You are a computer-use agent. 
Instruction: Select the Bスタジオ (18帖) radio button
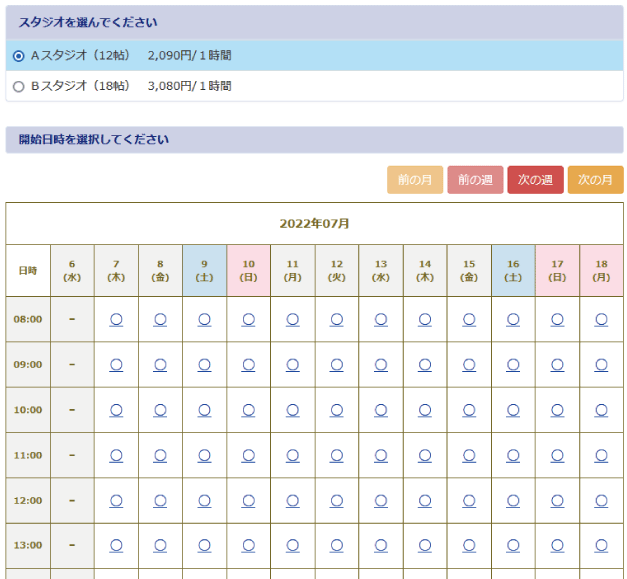pyautogui.click(x=19, y=86)
